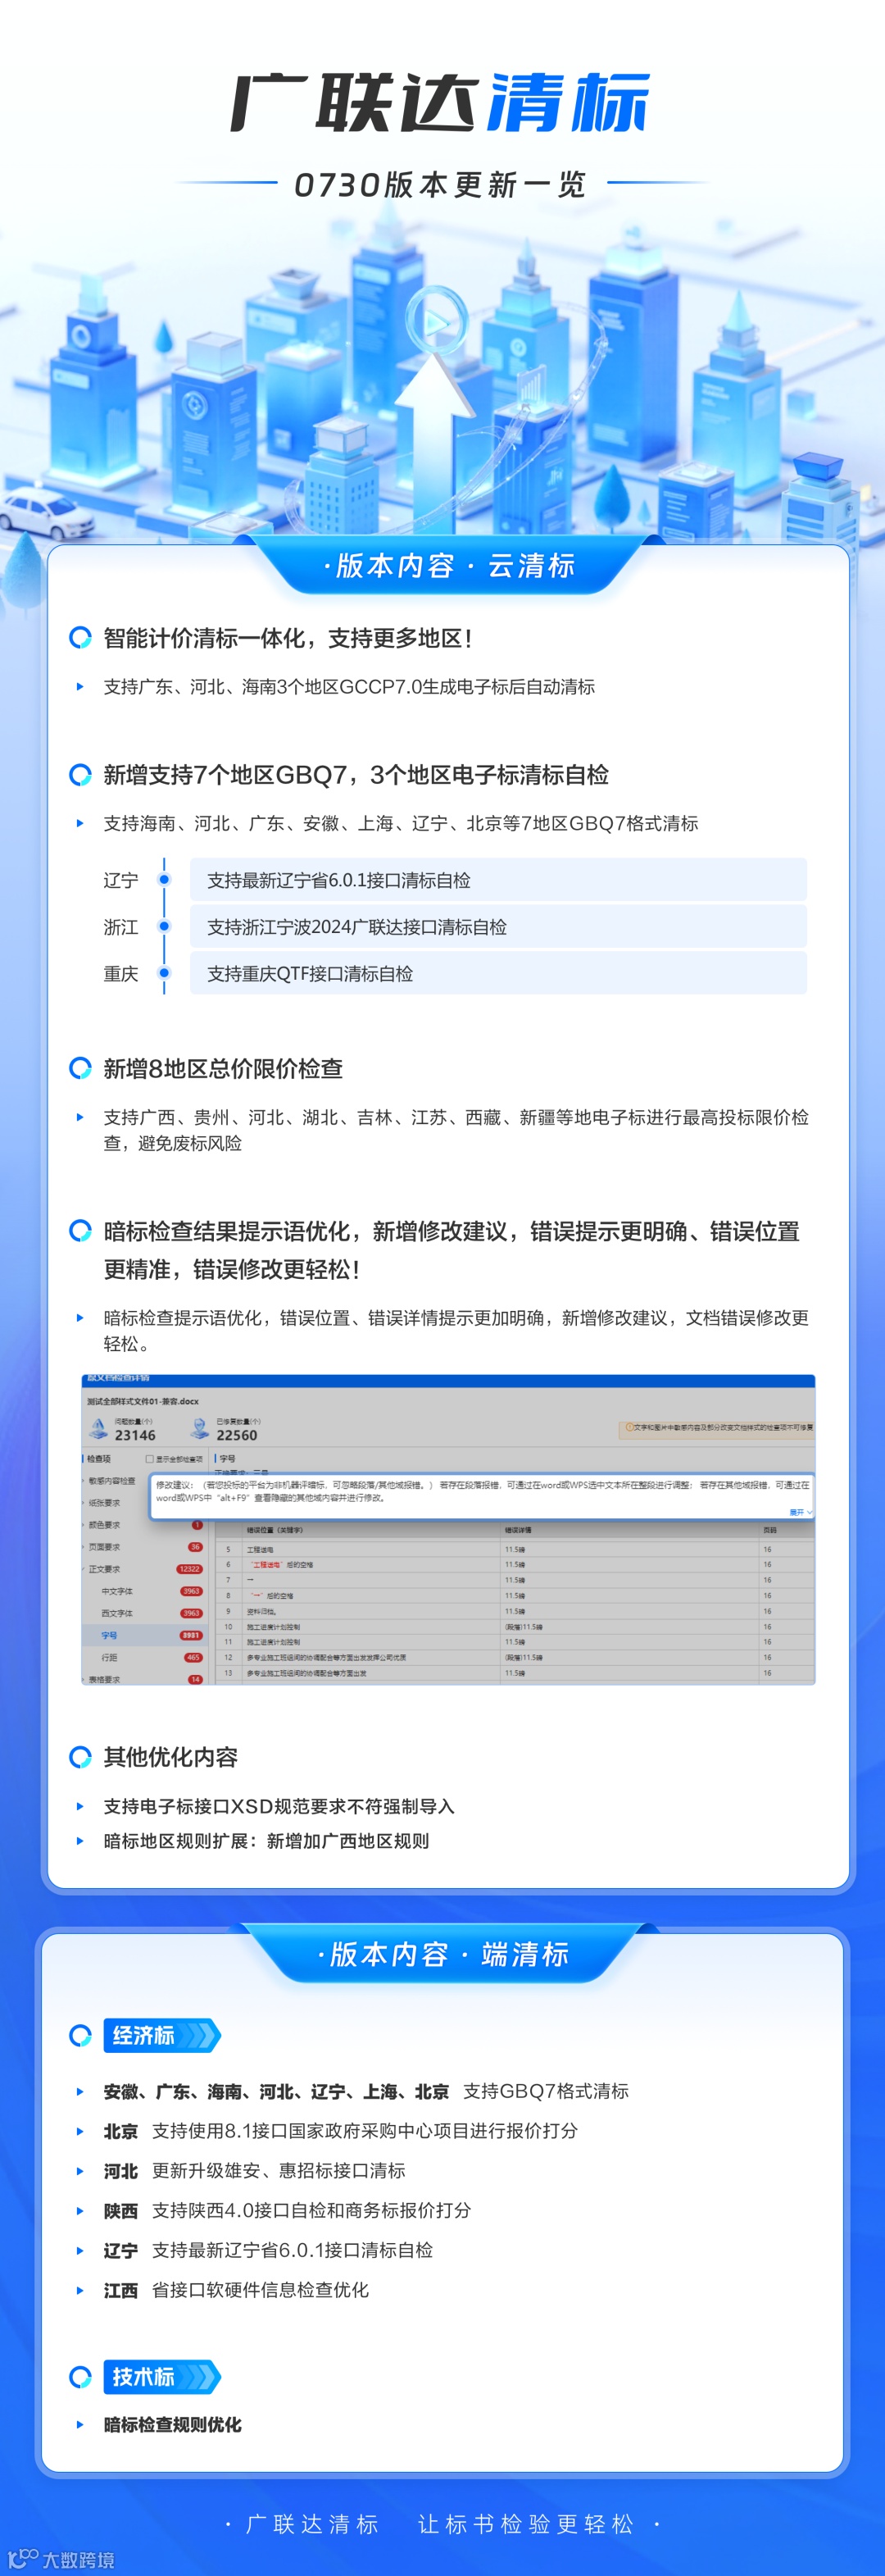Image resolution: width=885 pixels, height=2576 pixels.
Task: Click the 广联达清标 main title
Action: (441, 102)
